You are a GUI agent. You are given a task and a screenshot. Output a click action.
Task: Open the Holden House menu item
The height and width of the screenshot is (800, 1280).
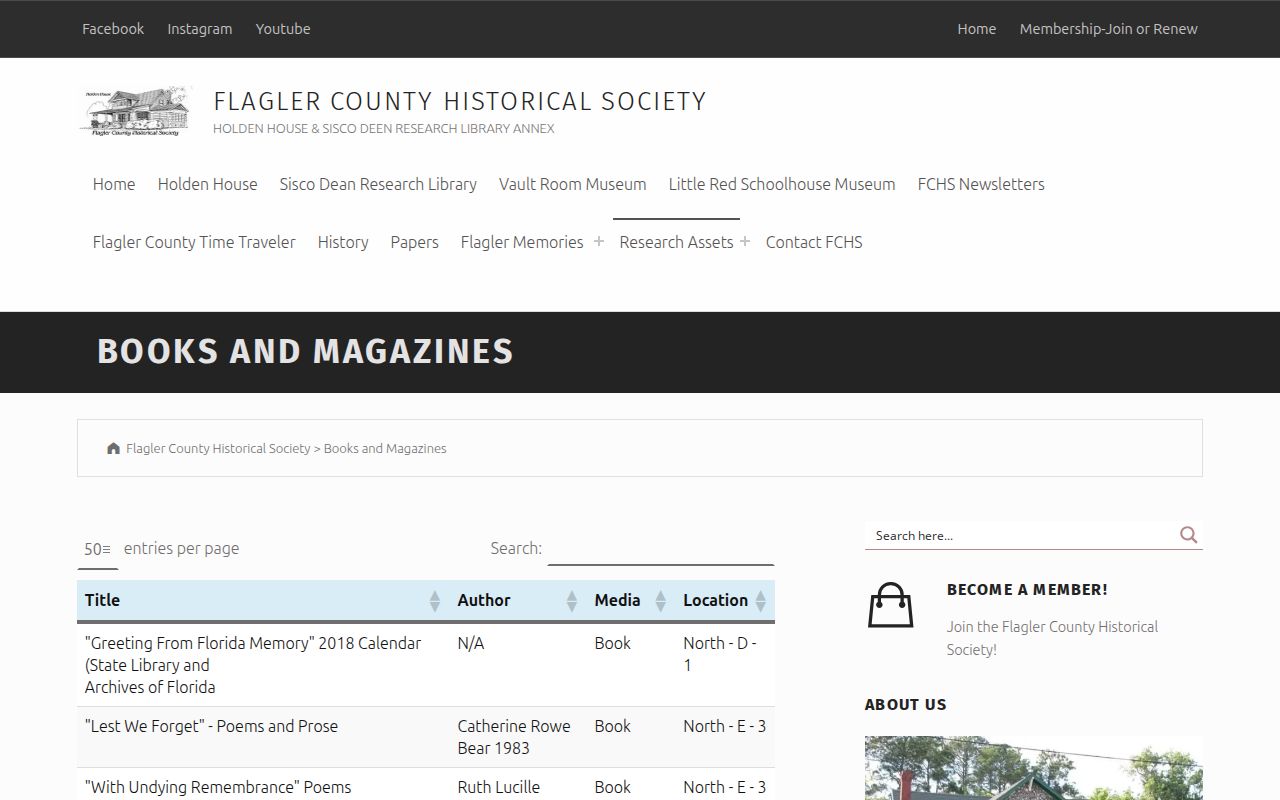(x=207, y=184)
